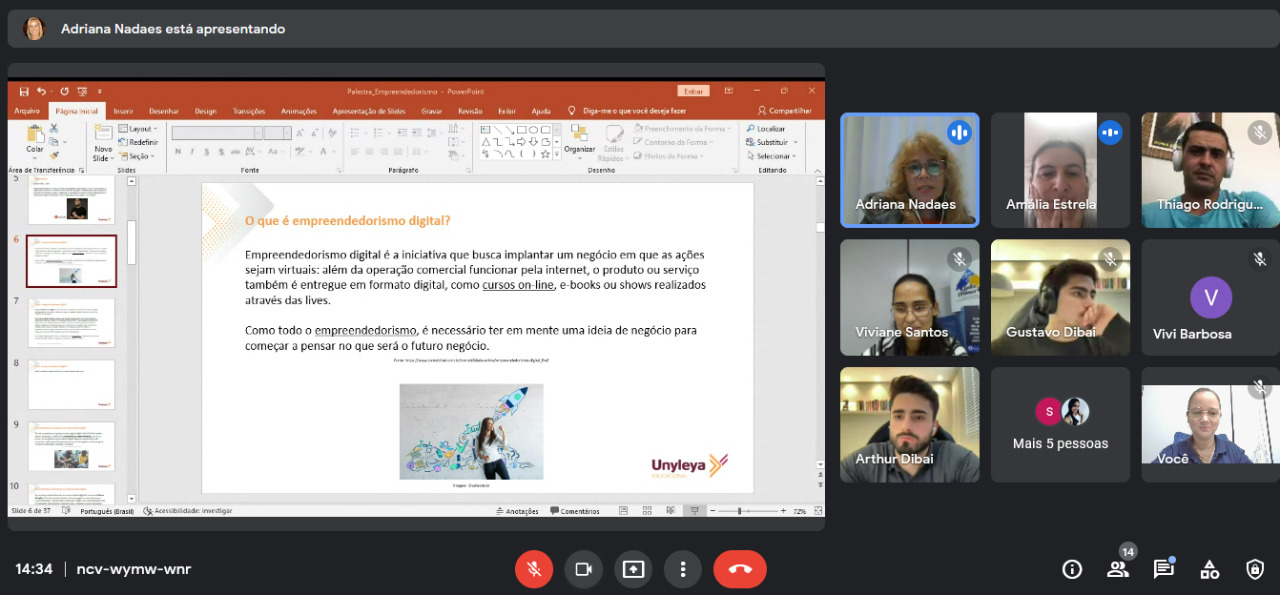The height and width of the screenshot is (595, 1280).
Task: Open the host controls shield icon
Action: point(1255,569)
